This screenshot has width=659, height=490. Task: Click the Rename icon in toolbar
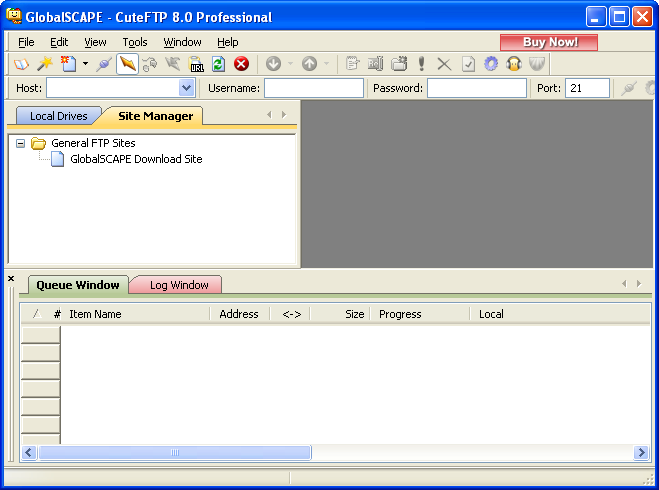pyautogui.click(x=375, y=64)
